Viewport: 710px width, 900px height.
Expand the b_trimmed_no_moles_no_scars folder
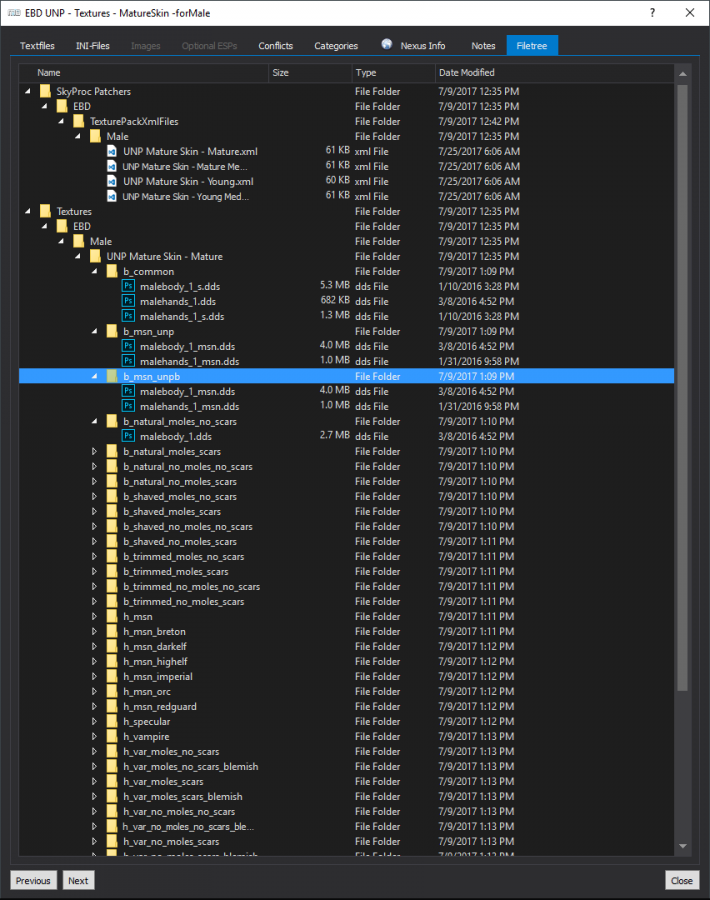click(94, 586)
